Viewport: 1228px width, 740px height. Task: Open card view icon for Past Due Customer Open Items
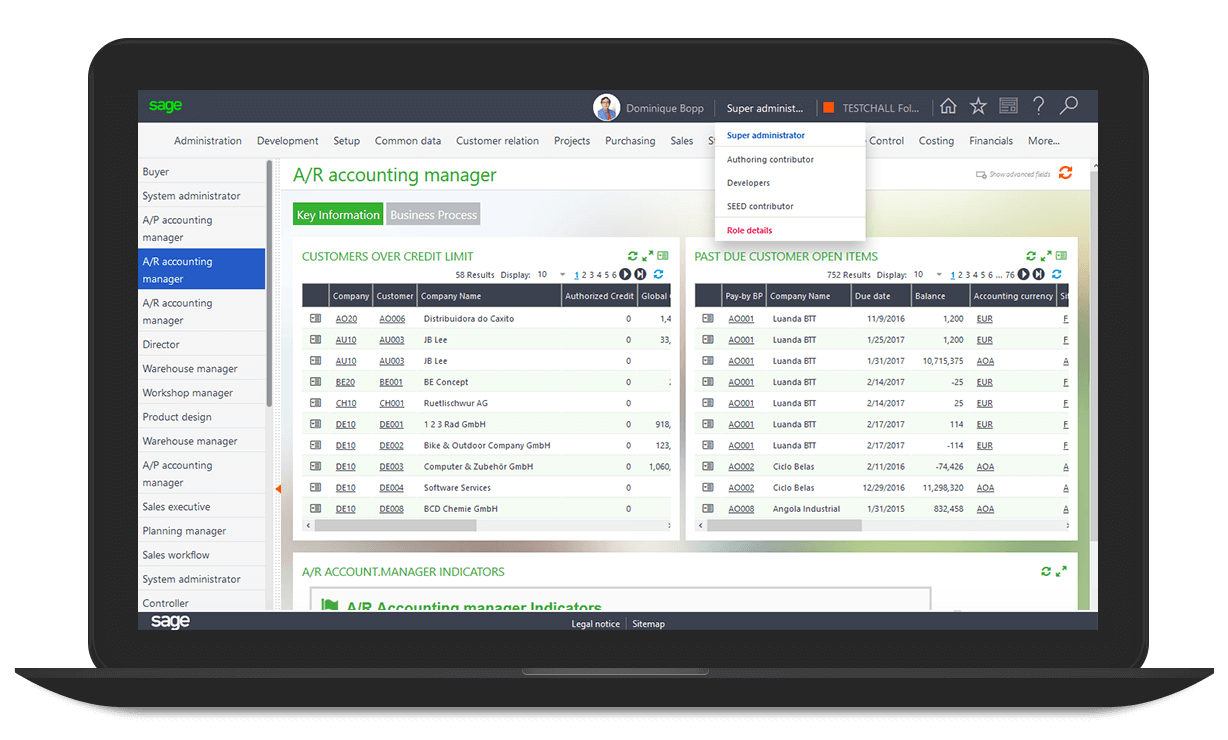pyautogui.click(x=1061, y=256)
